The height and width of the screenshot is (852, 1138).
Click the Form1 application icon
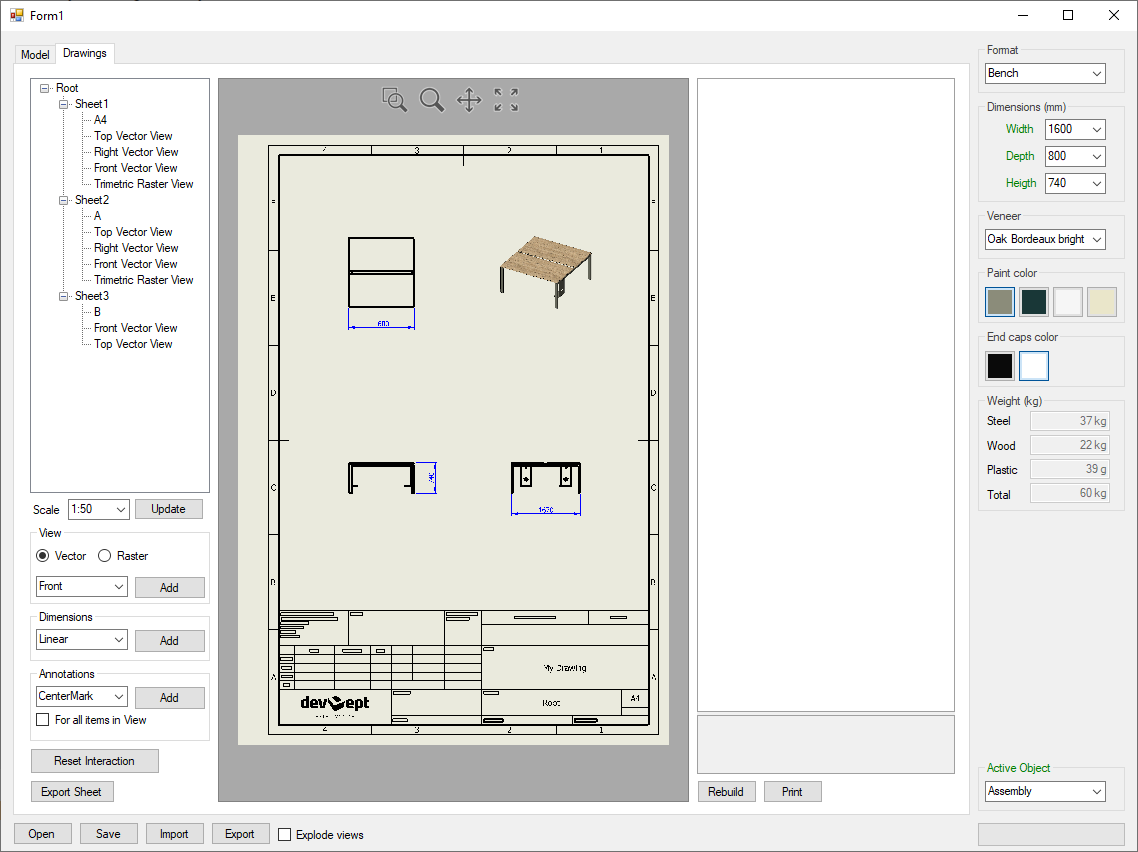click(x=17, y=15)
